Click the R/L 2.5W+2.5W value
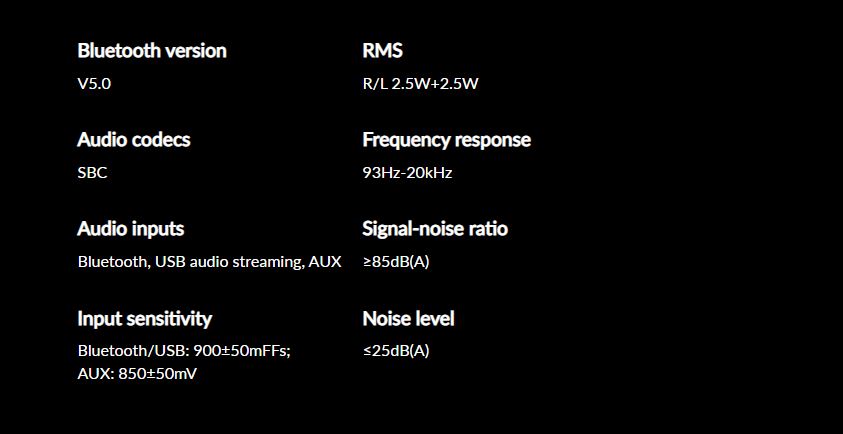 pos(420,84)
